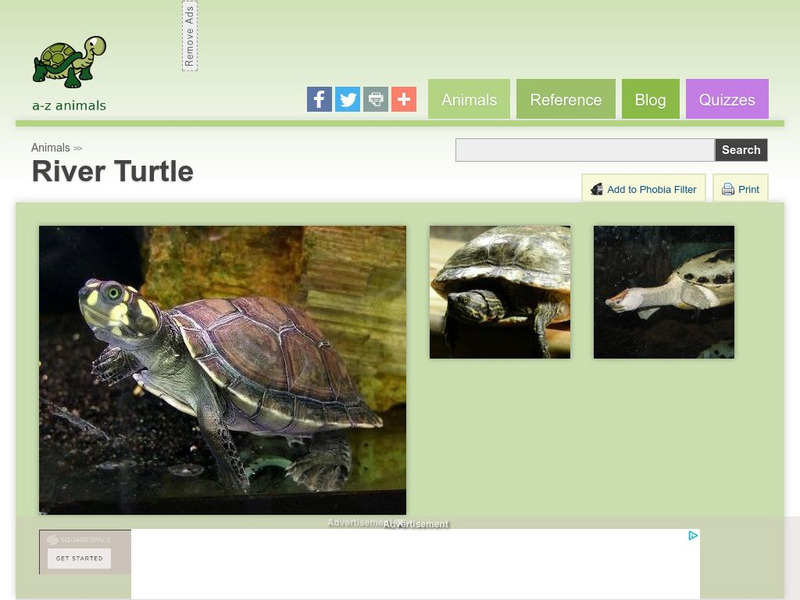Click GET STARTED in the Squarespace ad
Screen dimensions: 800x600
[x=80, y=560]
